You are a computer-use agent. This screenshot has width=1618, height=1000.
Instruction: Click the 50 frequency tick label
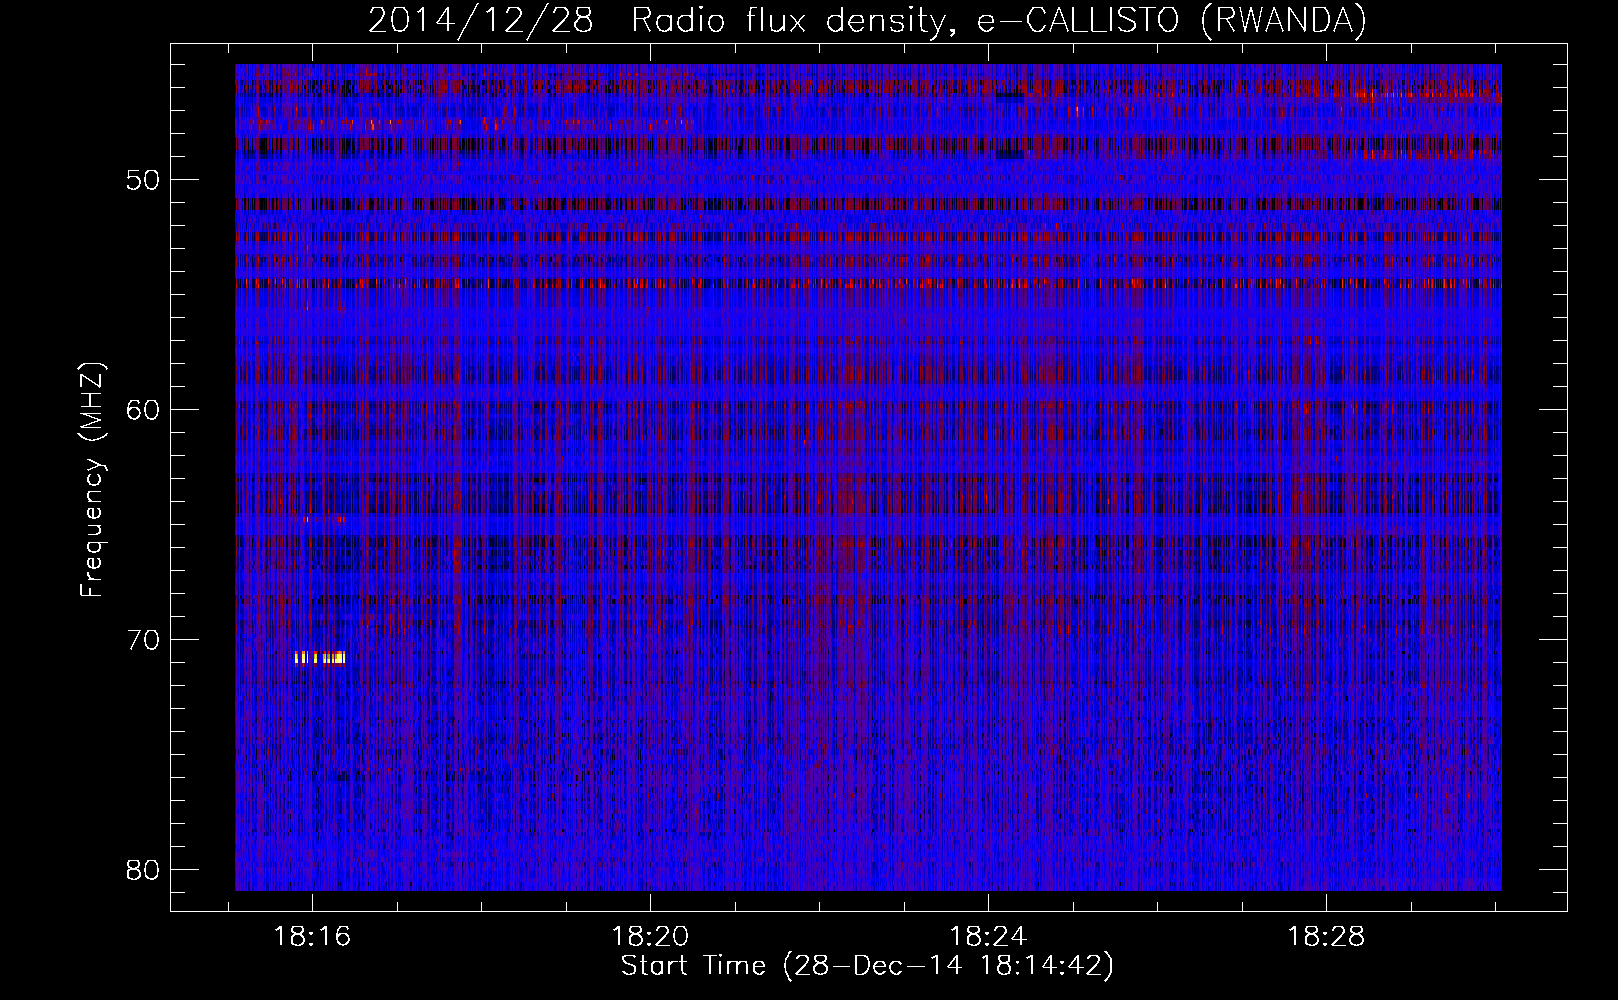coord(143,181)
